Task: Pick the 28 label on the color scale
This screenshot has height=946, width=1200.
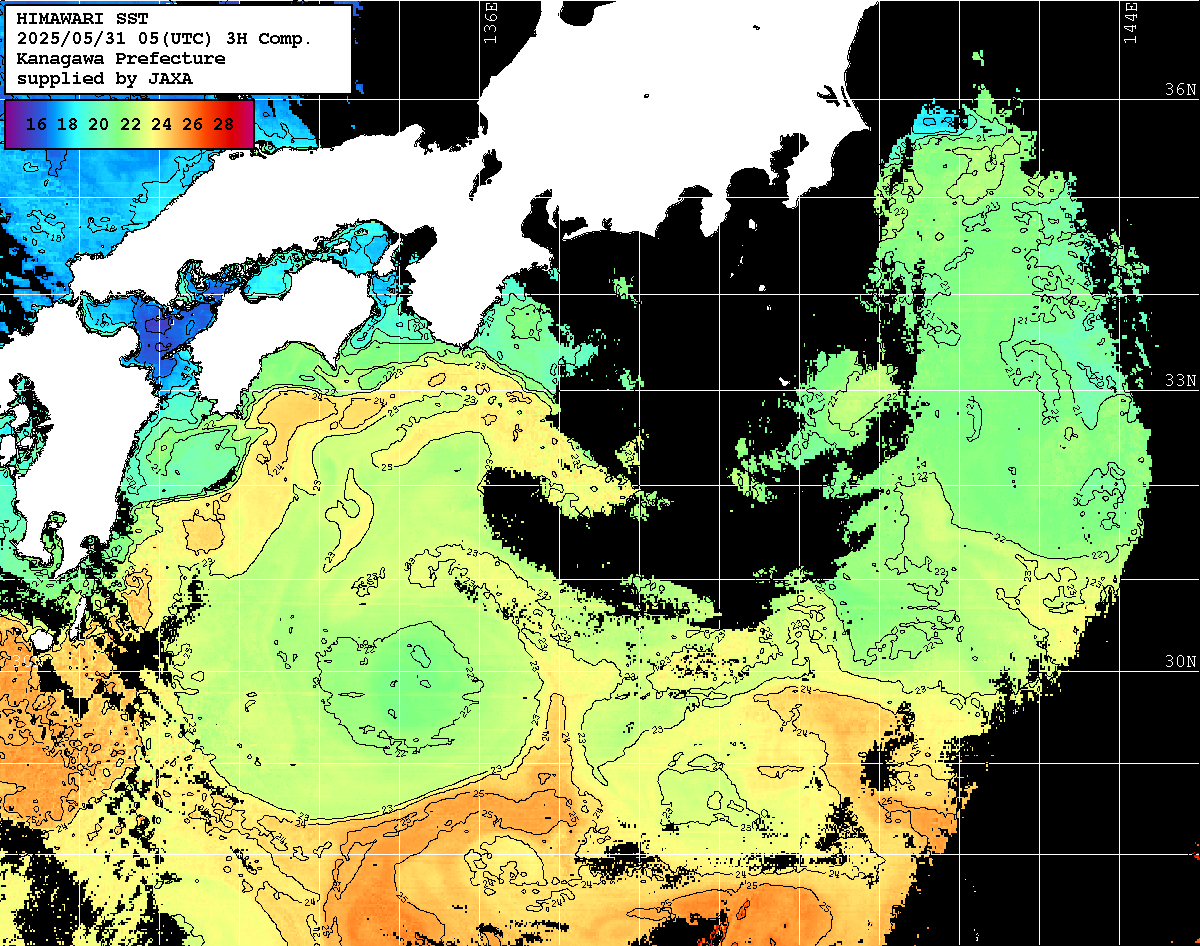Action: 224,125
